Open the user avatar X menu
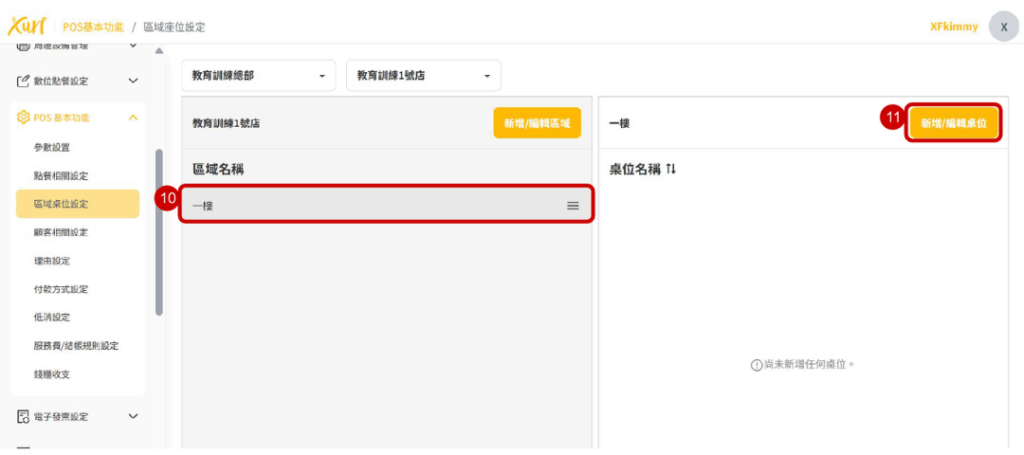 pos(1003,27)
